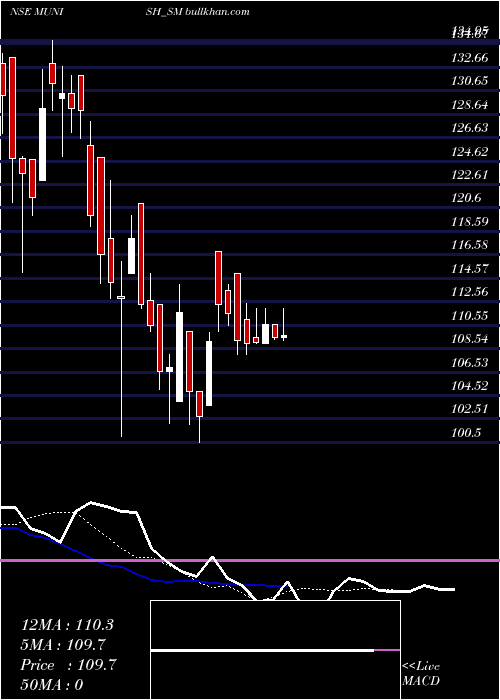
Task: Click the MACD histogram box
Action: (x=275, y=650)
